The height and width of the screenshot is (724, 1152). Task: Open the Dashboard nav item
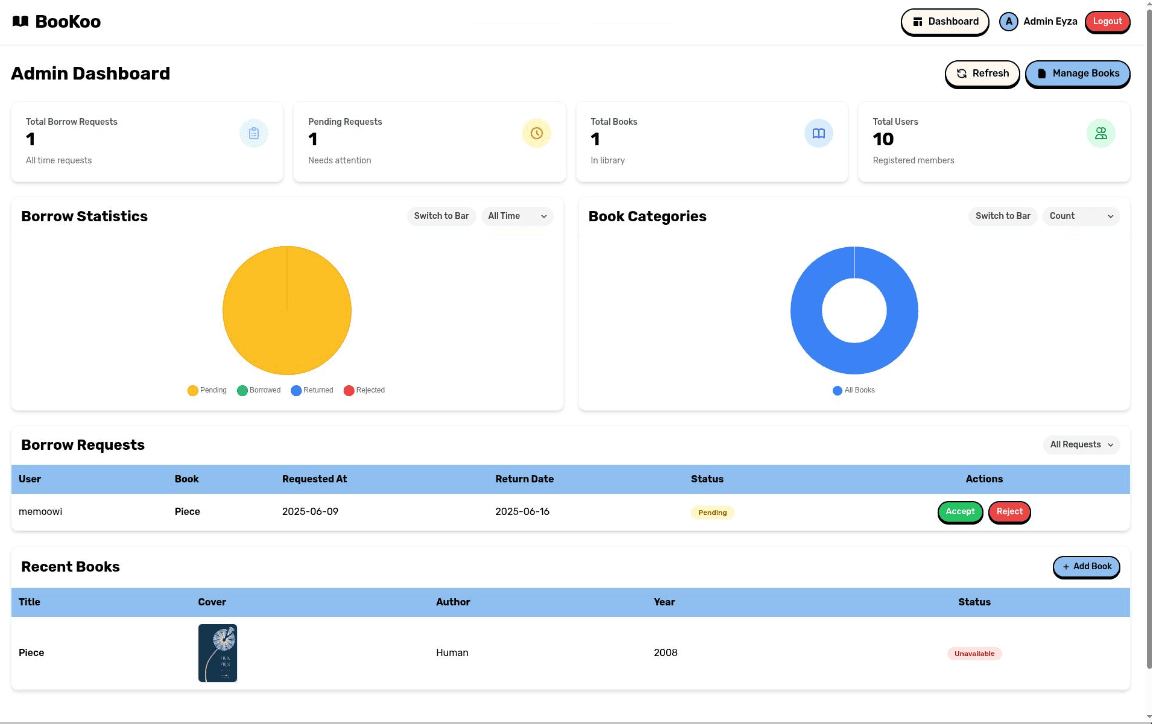coord(945,22)
